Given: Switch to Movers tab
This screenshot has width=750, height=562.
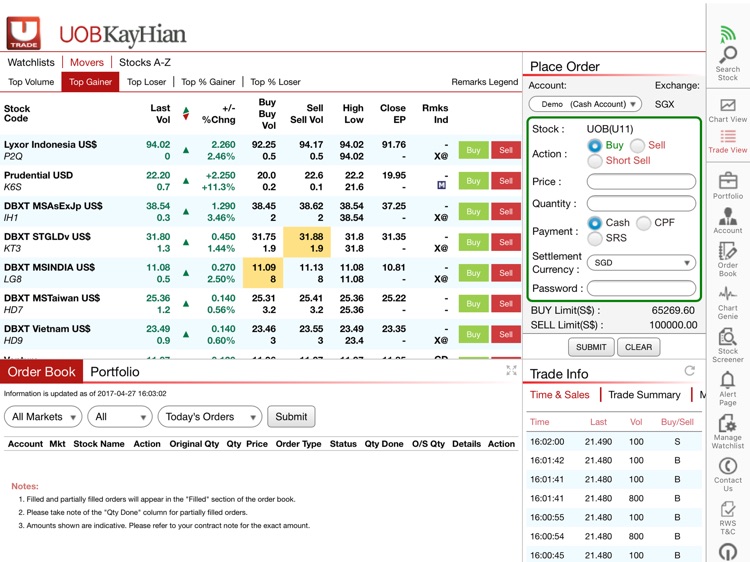Looking at the screenshot, I should (87, 62).
